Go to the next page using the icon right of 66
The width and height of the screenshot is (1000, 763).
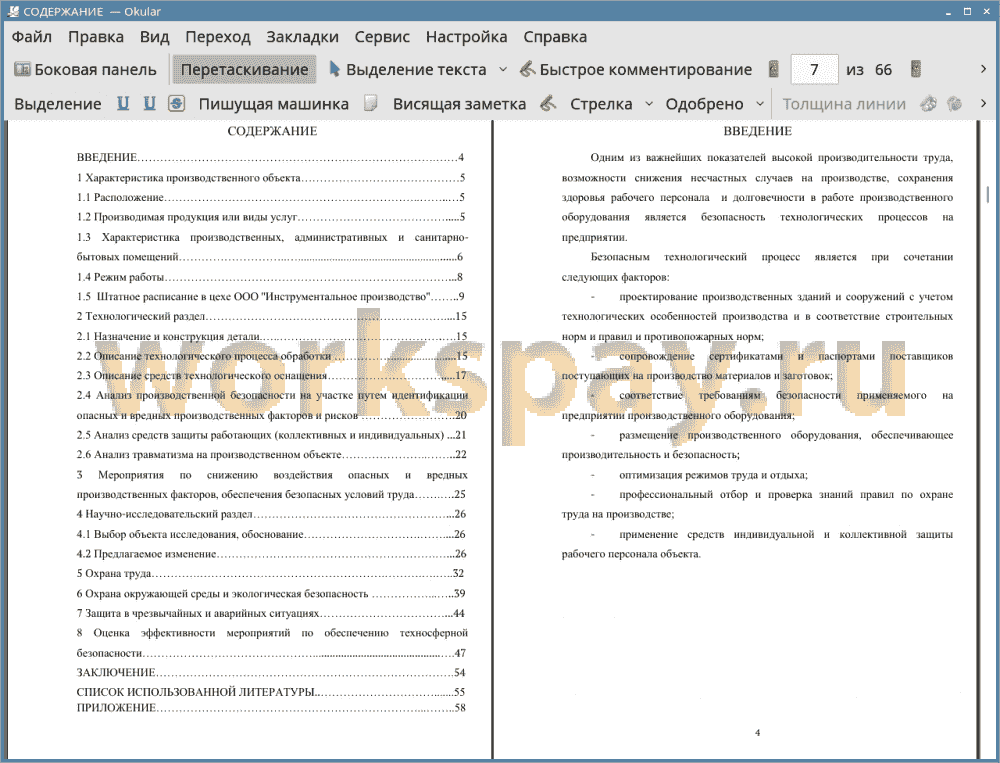click(916, 70)
